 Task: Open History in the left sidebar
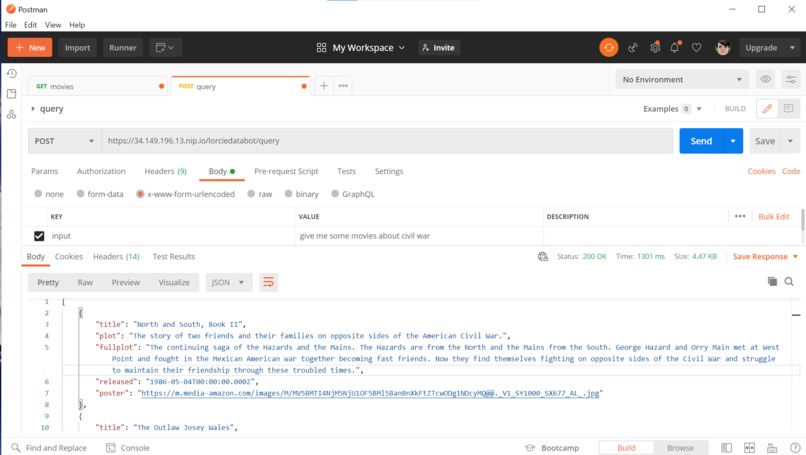11,74
